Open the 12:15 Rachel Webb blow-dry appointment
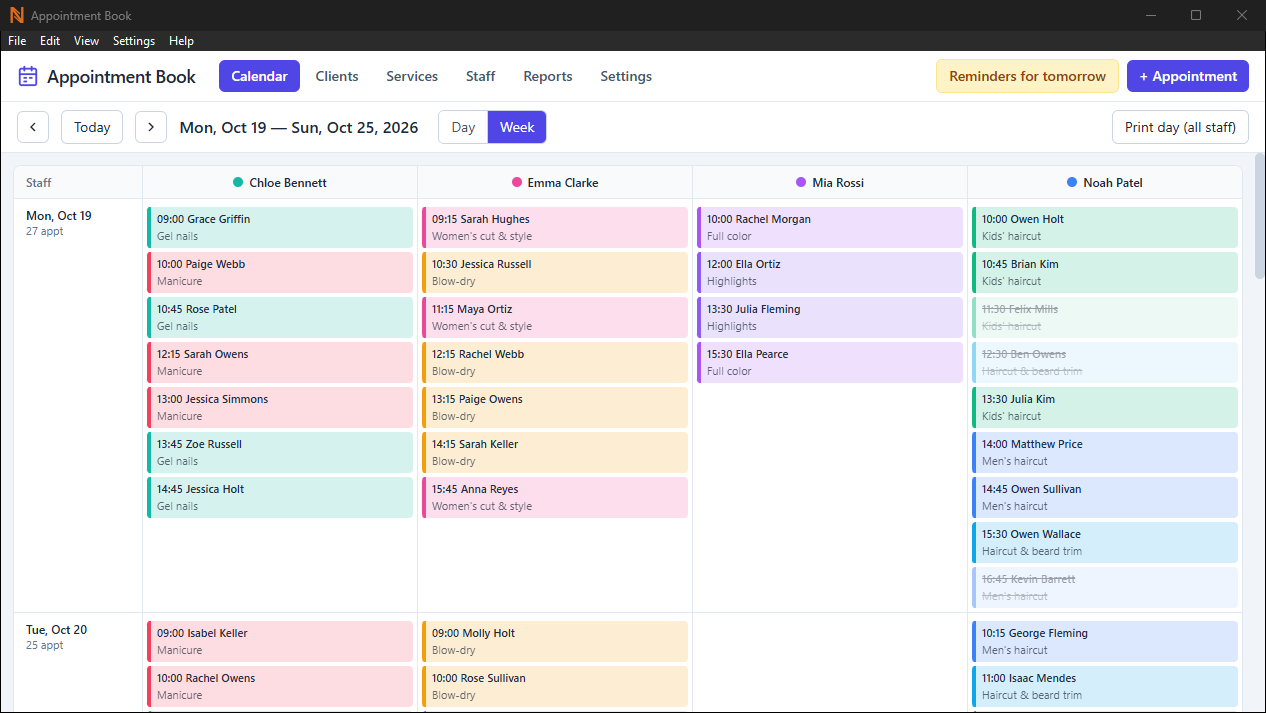Viewport: 1266px width, 713px height. click(x=555, y=362)
